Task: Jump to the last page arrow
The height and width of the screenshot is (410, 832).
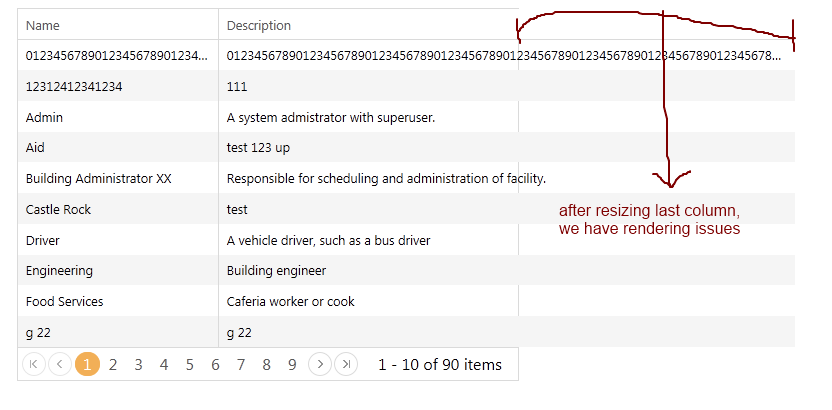Action: pos(346,365)
